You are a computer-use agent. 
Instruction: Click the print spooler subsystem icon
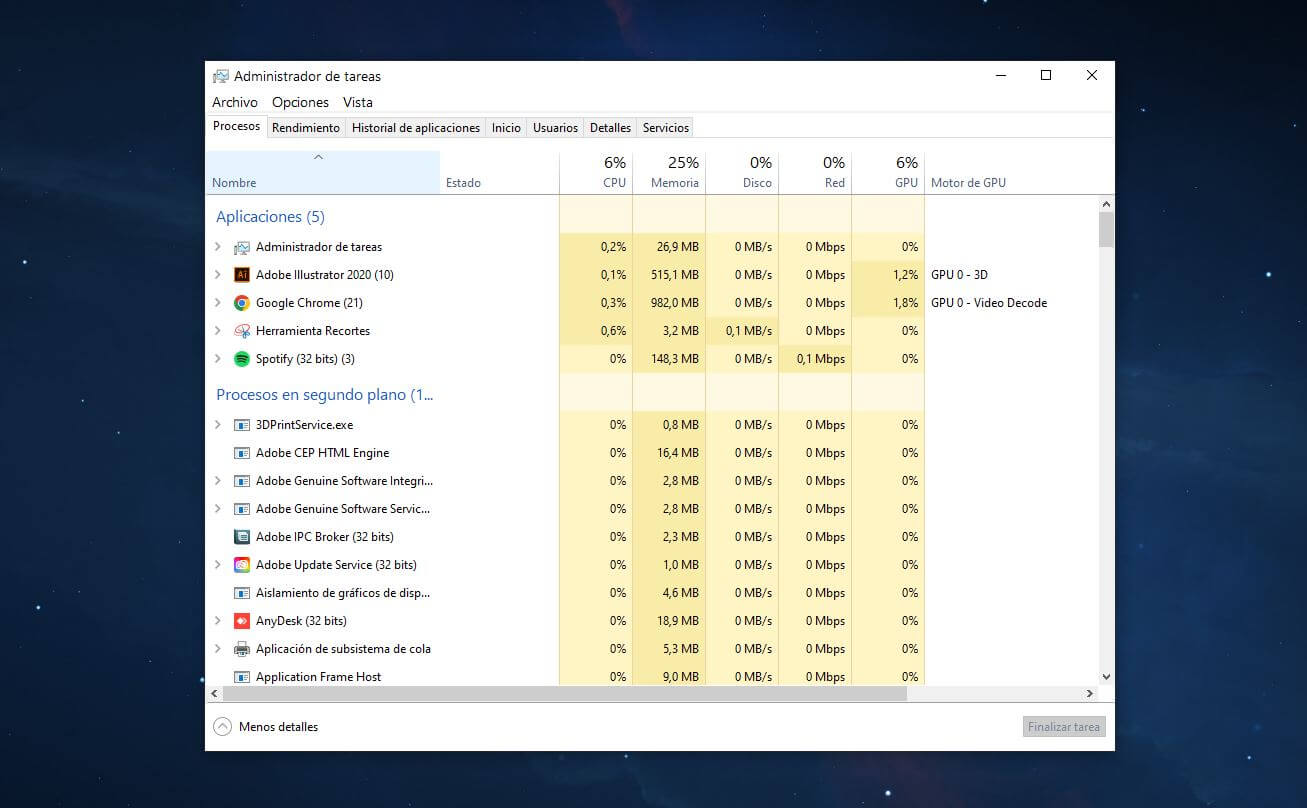pyautogui.click(x=242, y=649)
